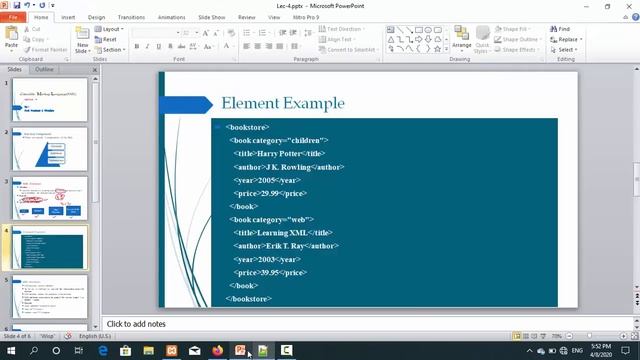Click Find in Editing group
Viewport: 640px width, 360px height.
pos(560,29)
